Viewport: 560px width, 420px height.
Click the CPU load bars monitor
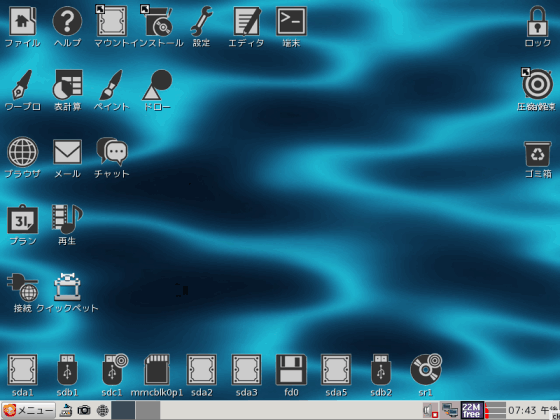[495, 410]
